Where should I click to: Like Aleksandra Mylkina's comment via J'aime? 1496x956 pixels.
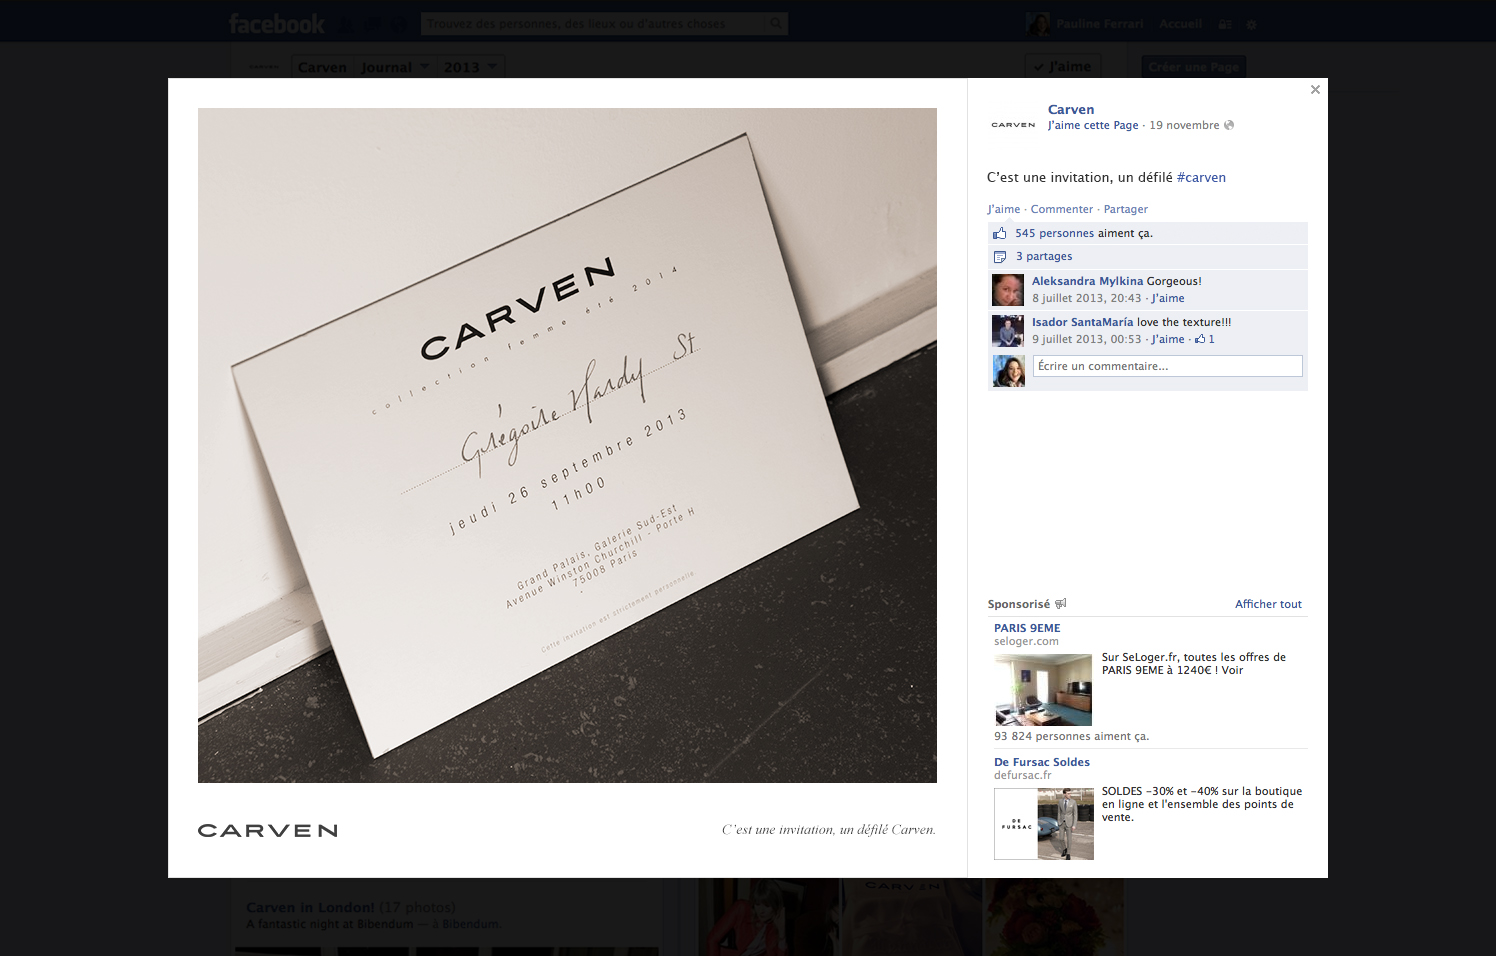[x=1168, y=297]
